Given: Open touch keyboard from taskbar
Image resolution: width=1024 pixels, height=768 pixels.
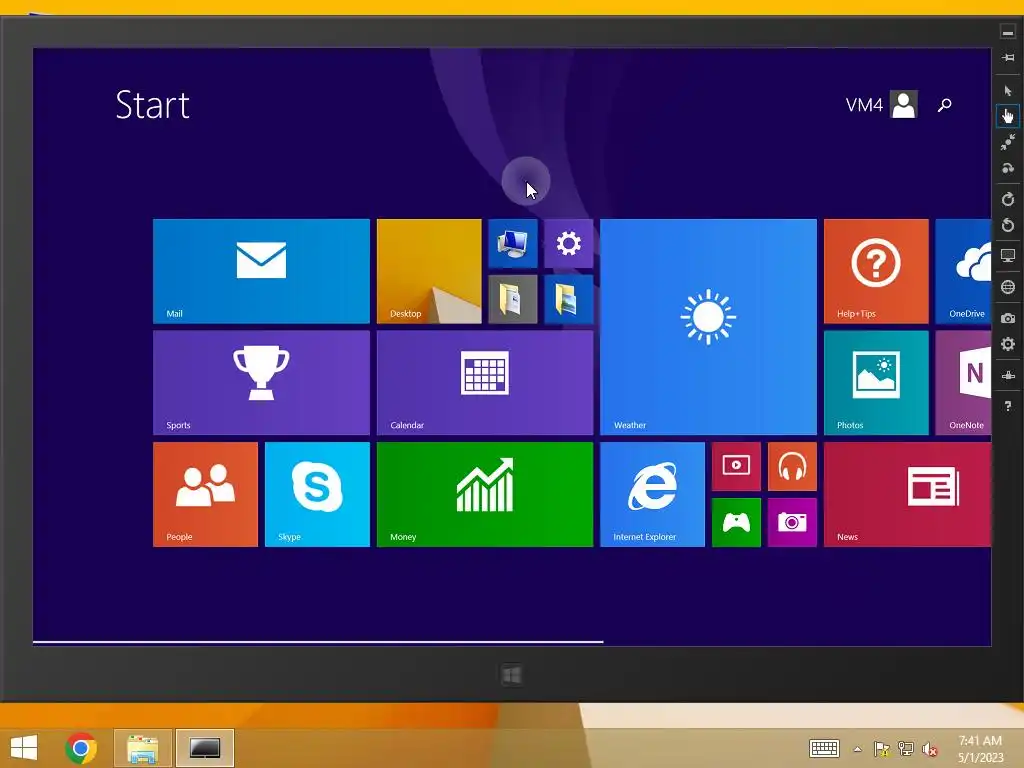Looking at the screenshot, I should (x=824, y=748).
